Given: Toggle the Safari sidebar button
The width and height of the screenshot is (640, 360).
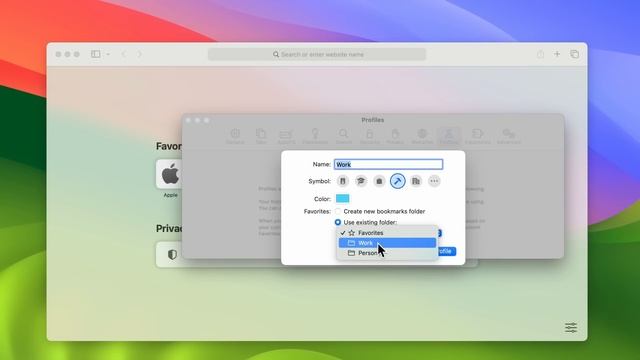Looking at the screenshot, I should point(96,54).
